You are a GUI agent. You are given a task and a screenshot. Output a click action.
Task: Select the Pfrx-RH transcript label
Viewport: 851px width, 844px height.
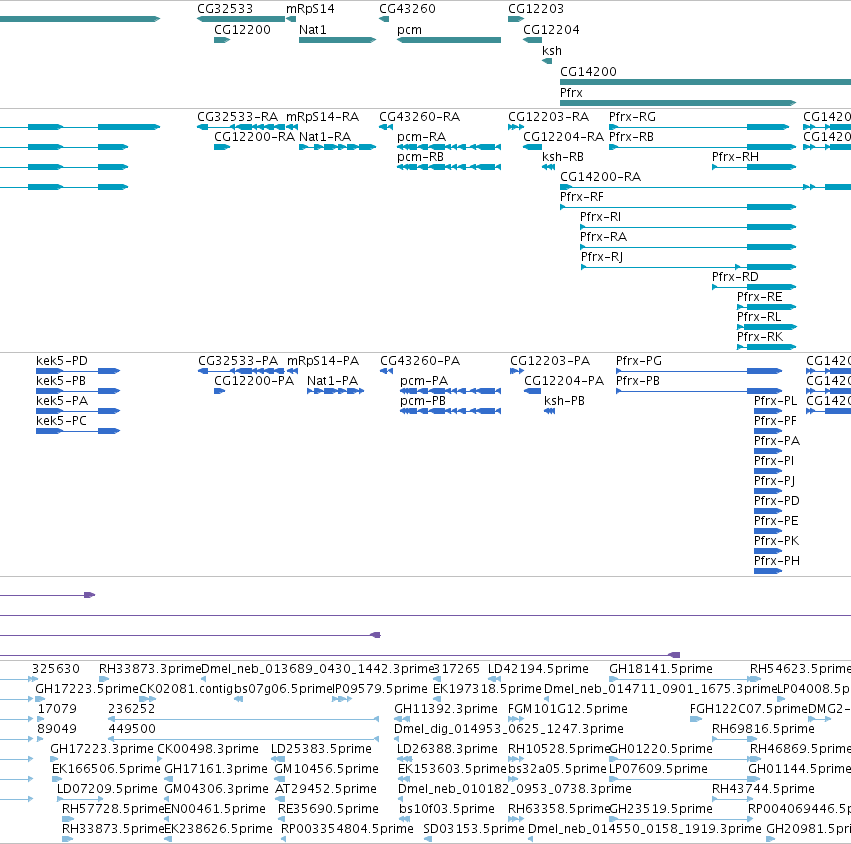(735, 157)
